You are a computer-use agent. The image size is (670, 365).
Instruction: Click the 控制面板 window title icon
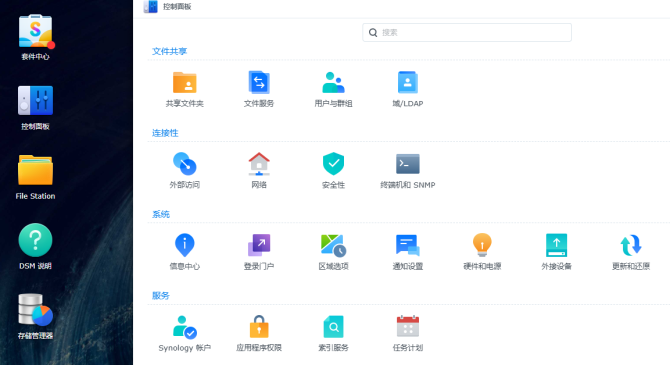(150, 6)
